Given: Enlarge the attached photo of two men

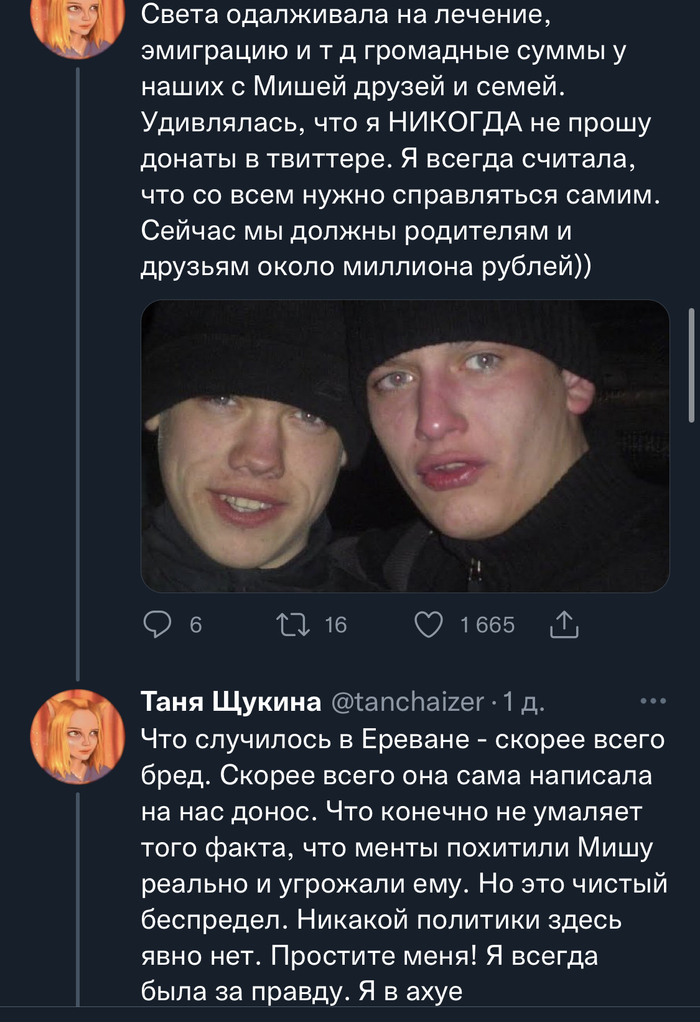Looking at the screenshot, I should (405, 445).
